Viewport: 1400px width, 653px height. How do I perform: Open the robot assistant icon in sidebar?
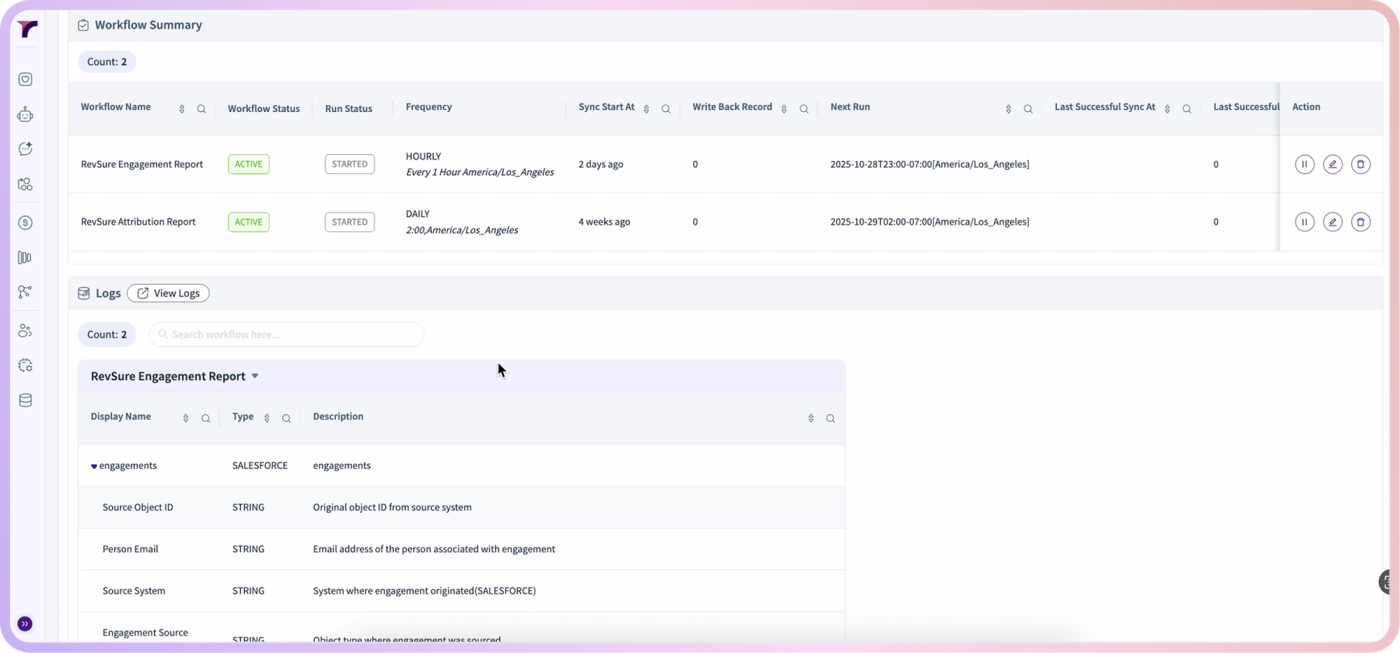coord(25,115)
